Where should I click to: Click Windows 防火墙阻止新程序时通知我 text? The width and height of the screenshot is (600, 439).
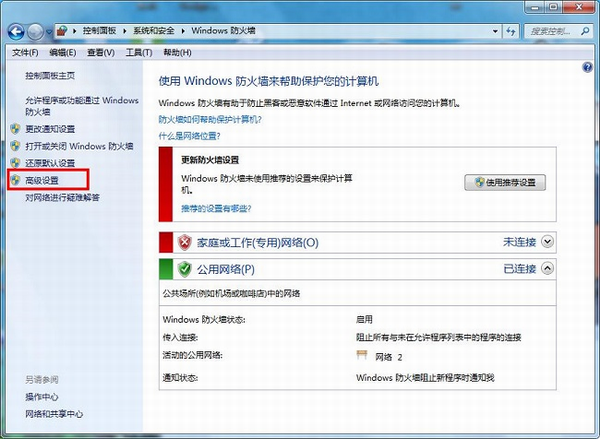pos(425,378)
